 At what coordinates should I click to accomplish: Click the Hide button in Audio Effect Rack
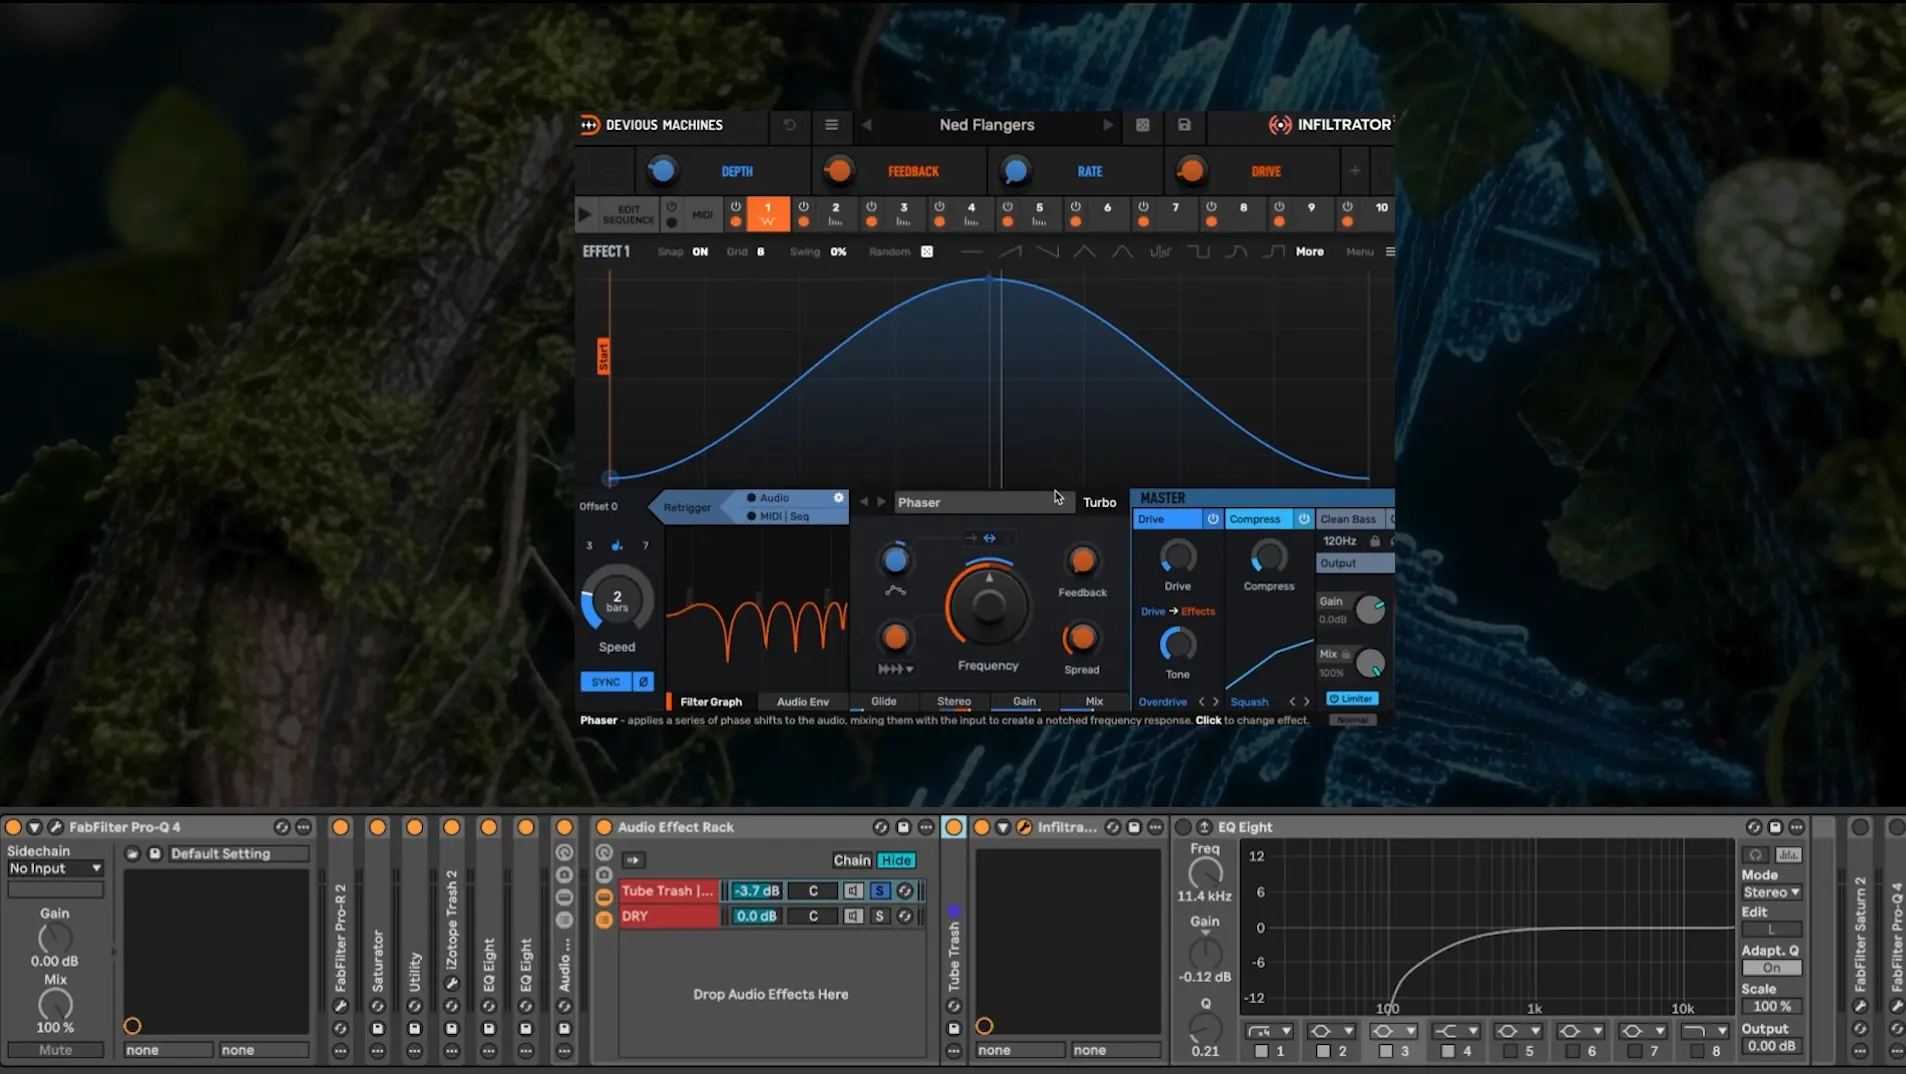tap(896, 860)
